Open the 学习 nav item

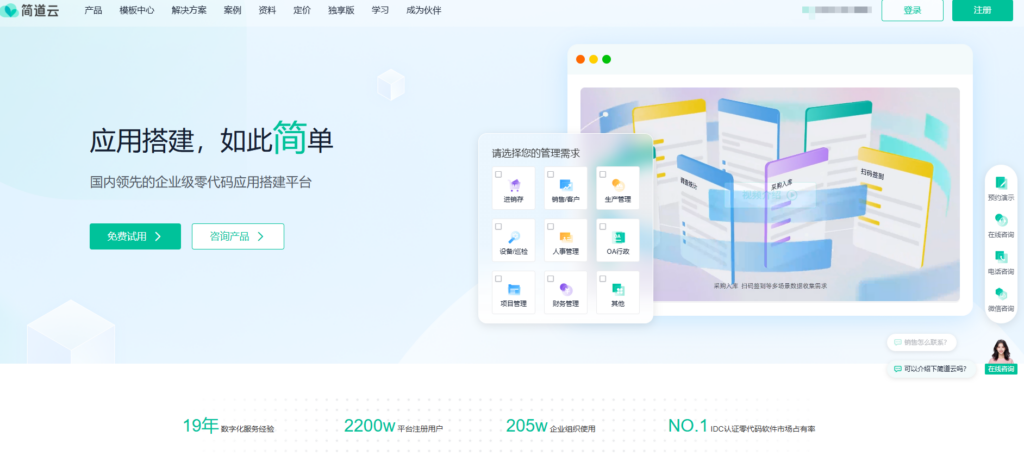pos(380,10)
